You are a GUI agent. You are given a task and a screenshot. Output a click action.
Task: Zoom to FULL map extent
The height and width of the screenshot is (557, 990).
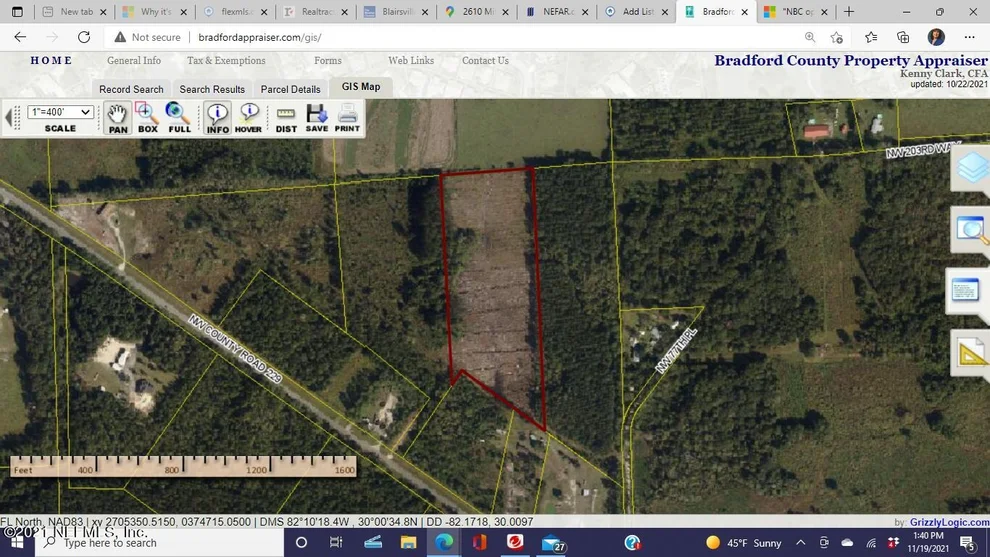pos(179,117)
